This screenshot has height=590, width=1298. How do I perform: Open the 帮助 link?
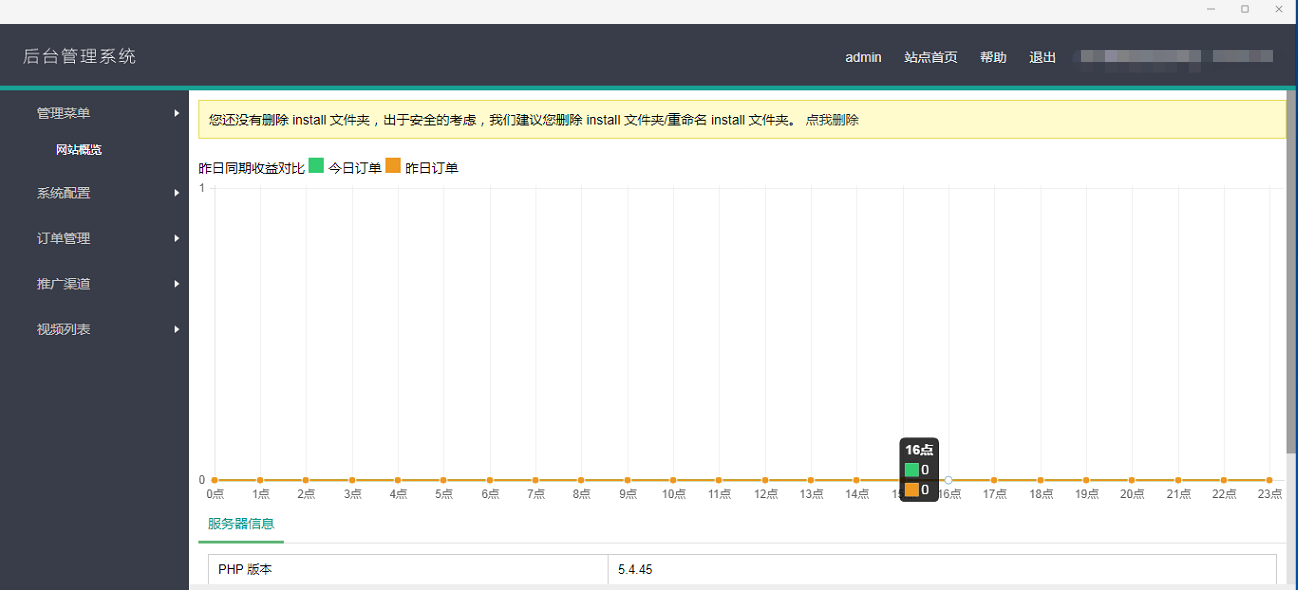click(x=993, y=57)
